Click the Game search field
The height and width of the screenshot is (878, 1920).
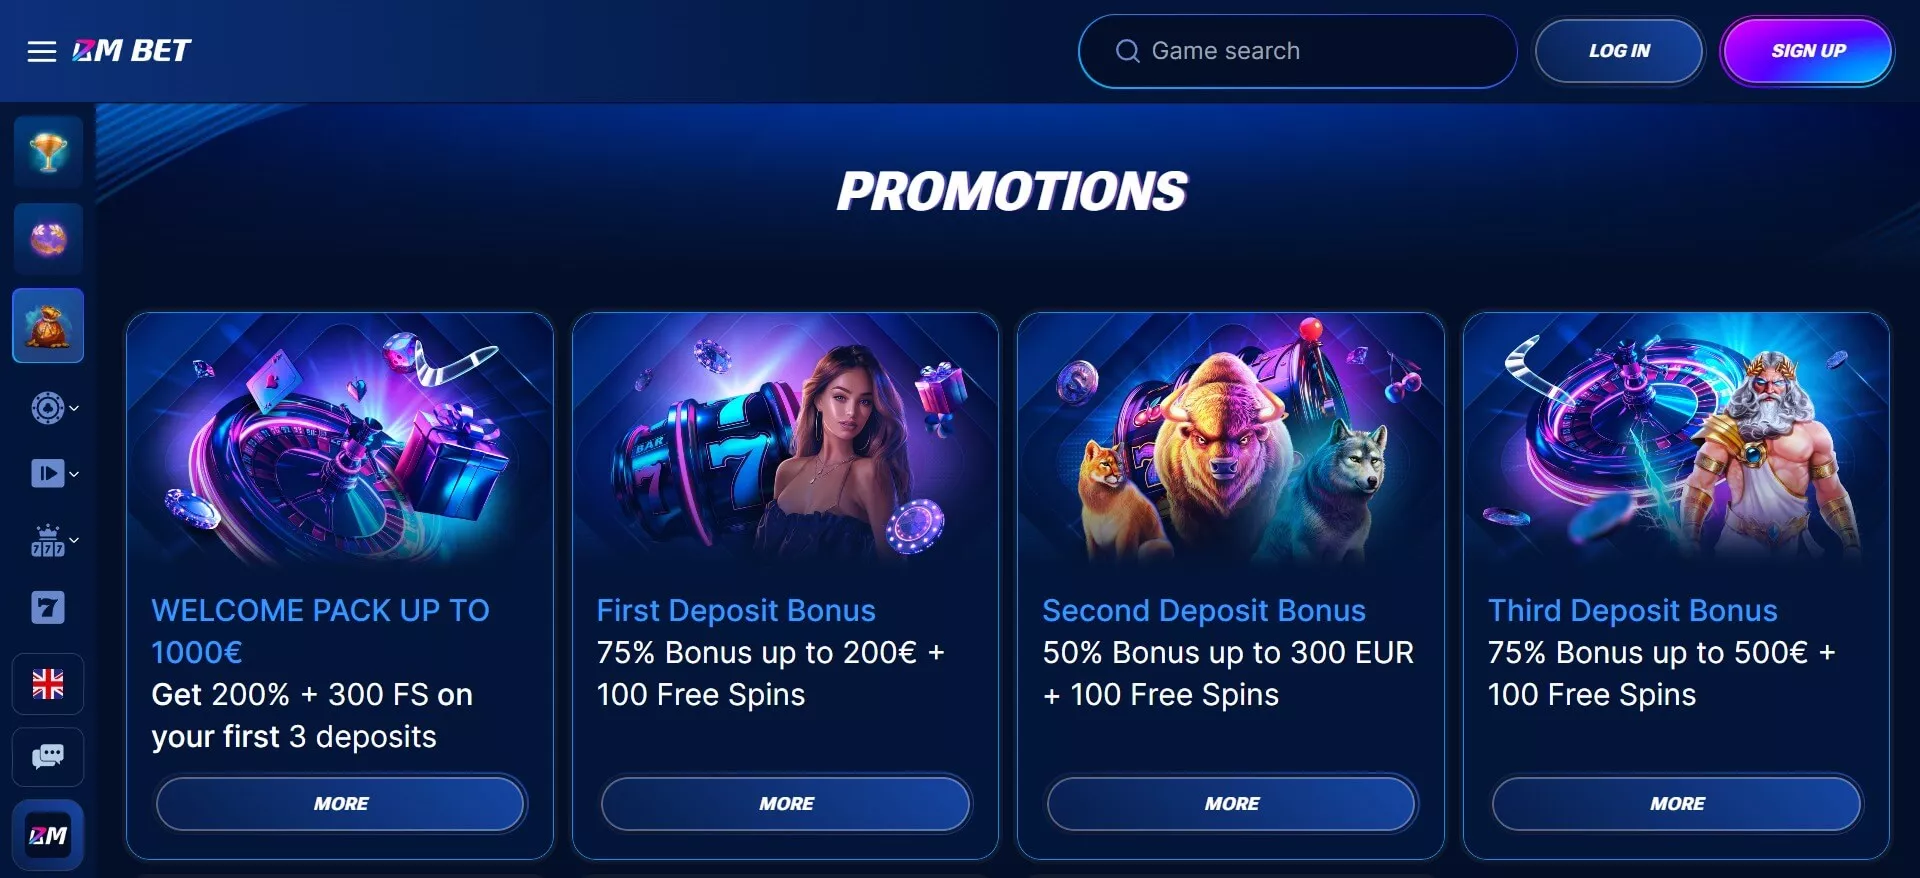(x=1297, y=51)
